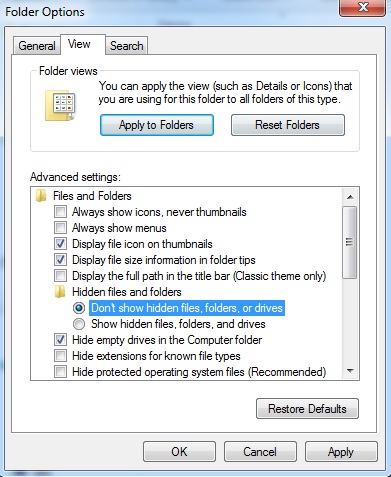The height and width of the screenshot is (477, 391).
Task: Click the Apply to Folders button
Action: (157, 125)
